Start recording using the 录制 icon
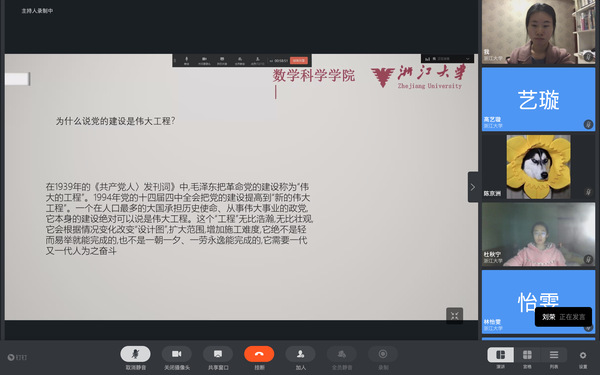 [x=383, y=354]
